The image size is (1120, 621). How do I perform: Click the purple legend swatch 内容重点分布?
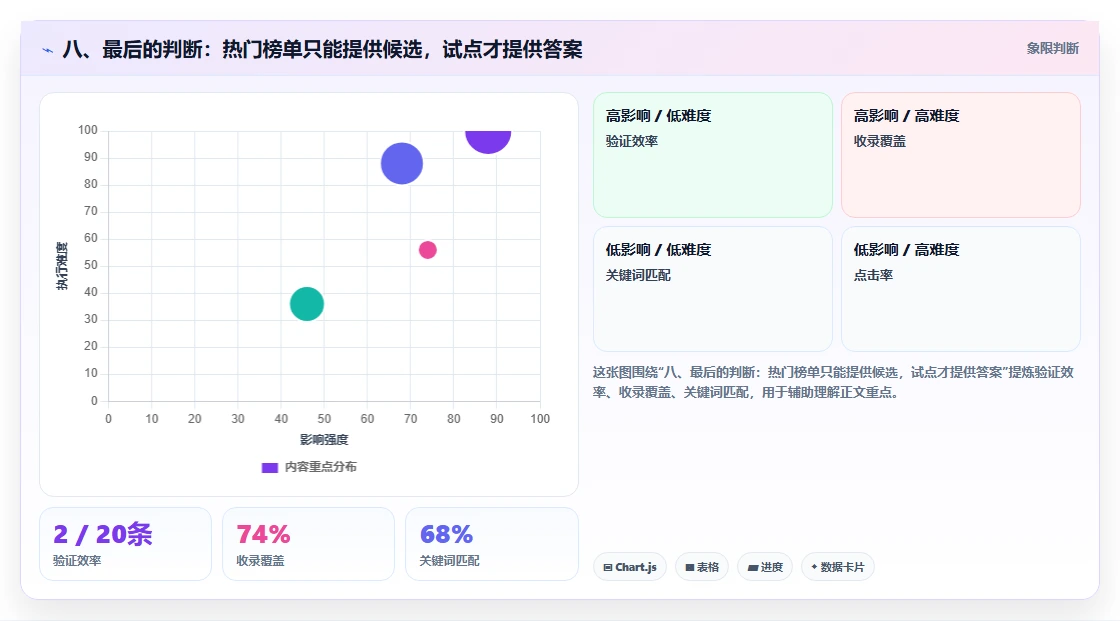[269, 467]
